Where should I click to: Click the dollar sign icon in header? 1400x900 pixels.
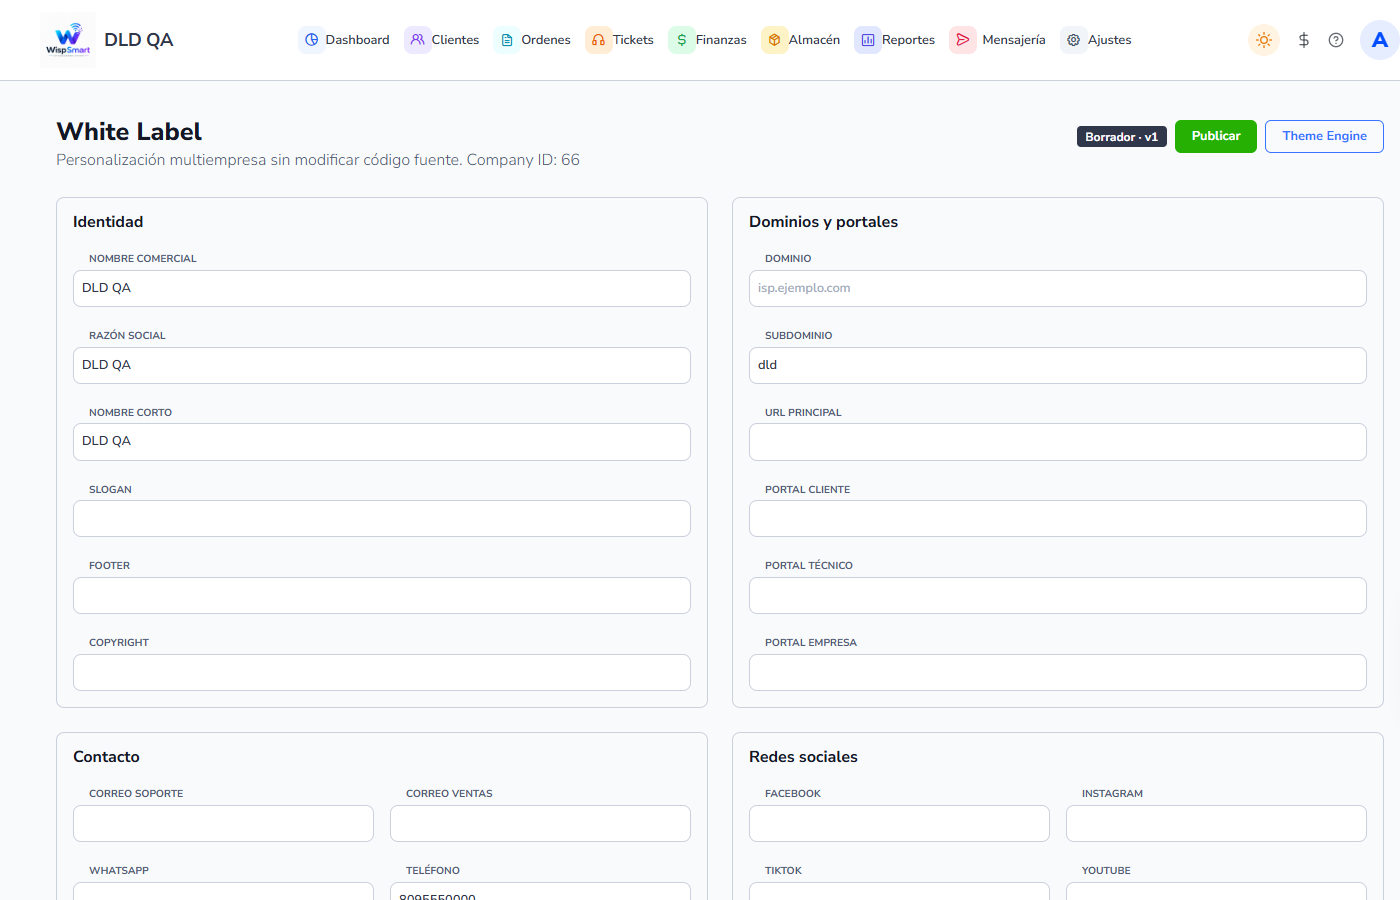tap(1304, 40)
